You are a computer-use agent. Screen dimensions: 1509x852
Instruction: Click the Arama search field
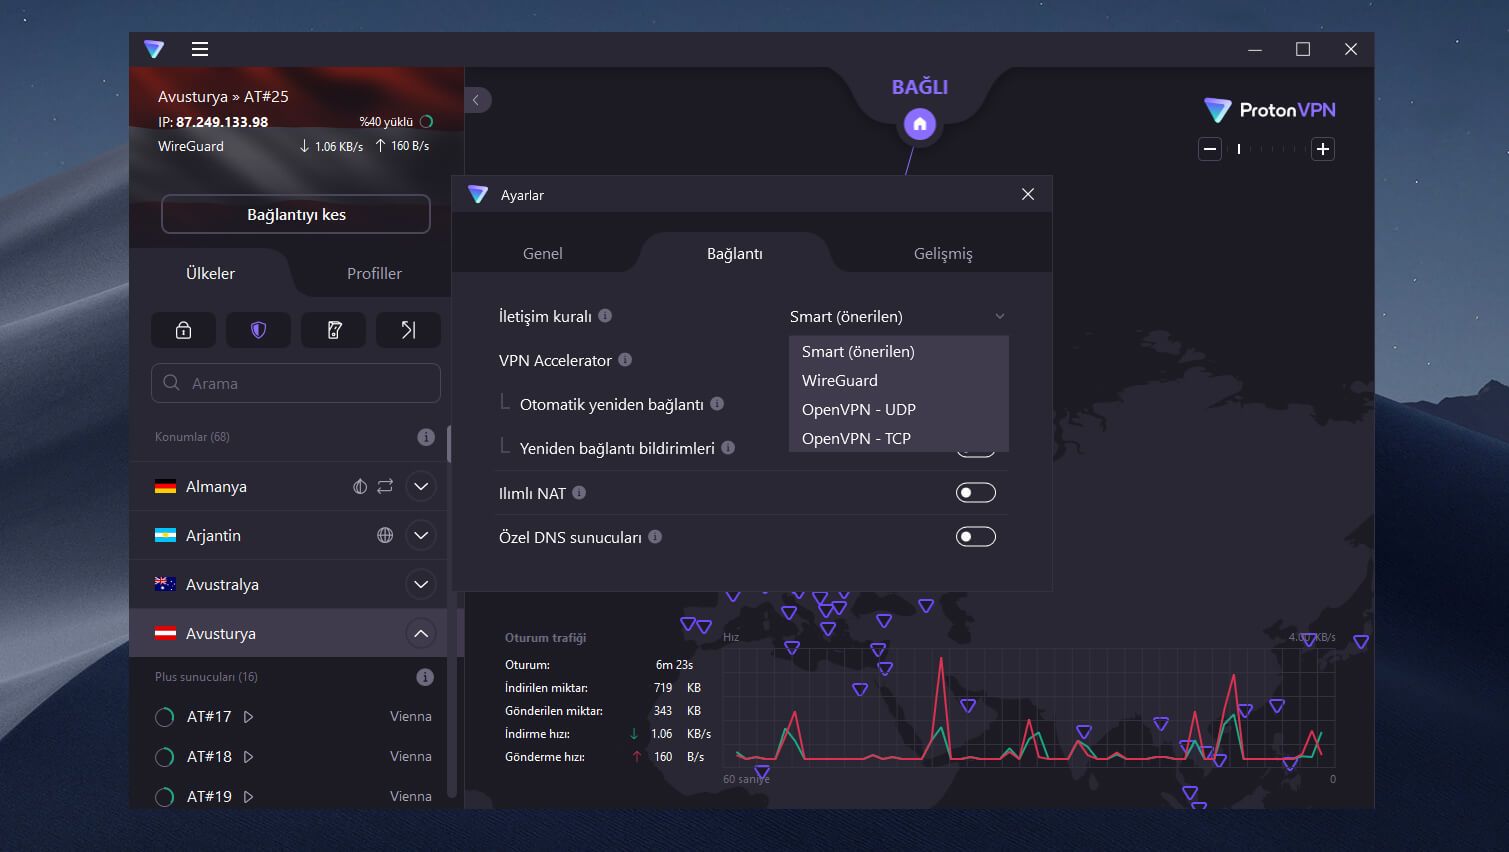point(296,383)
